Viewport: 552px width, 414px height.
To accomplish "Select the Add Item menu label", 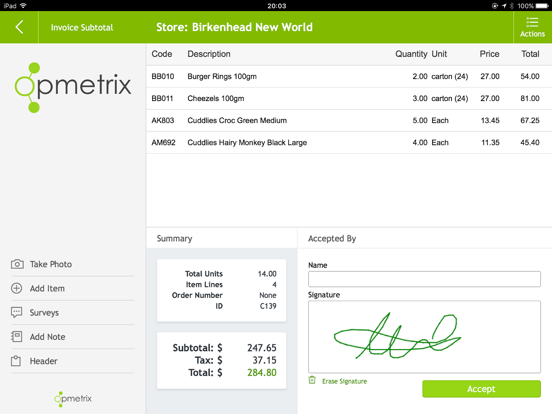I will tap(47, 288).
